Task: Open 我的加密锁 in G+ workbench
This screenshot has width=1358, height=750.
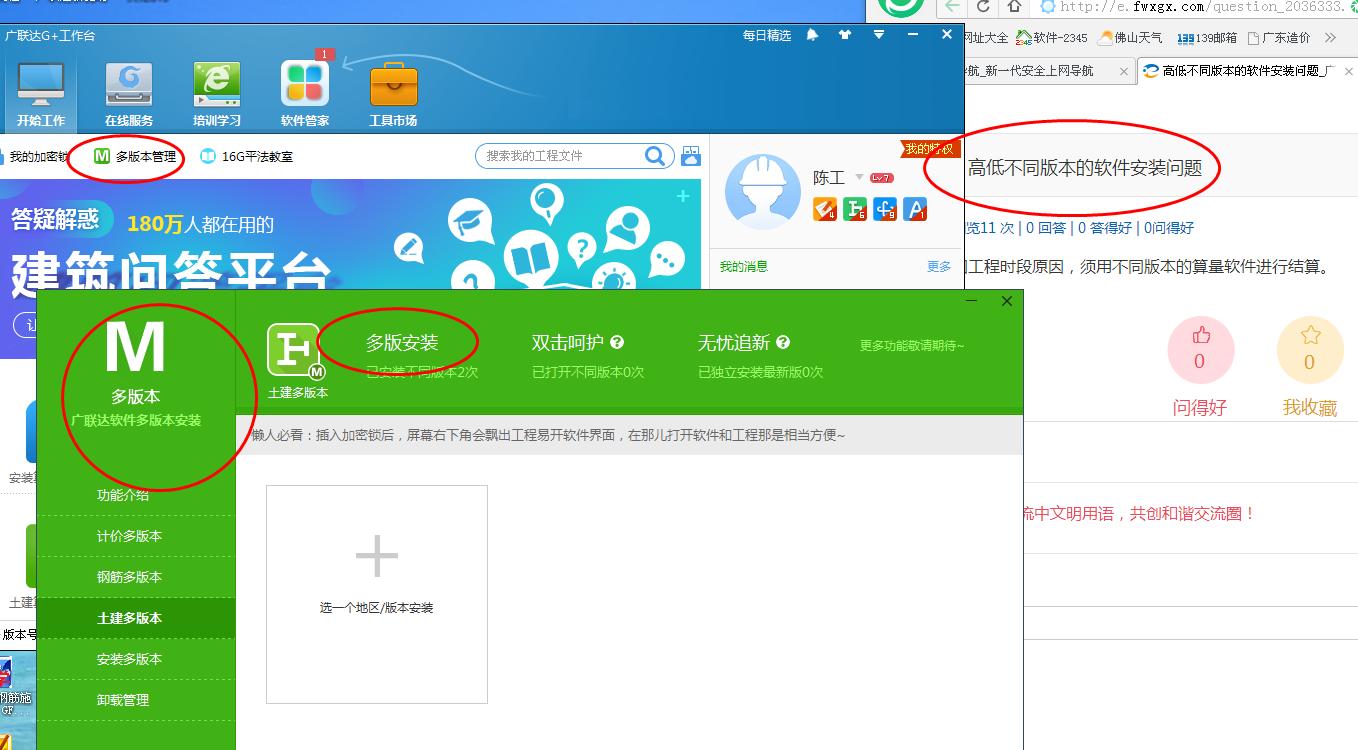Action: [x=35, y=156]
